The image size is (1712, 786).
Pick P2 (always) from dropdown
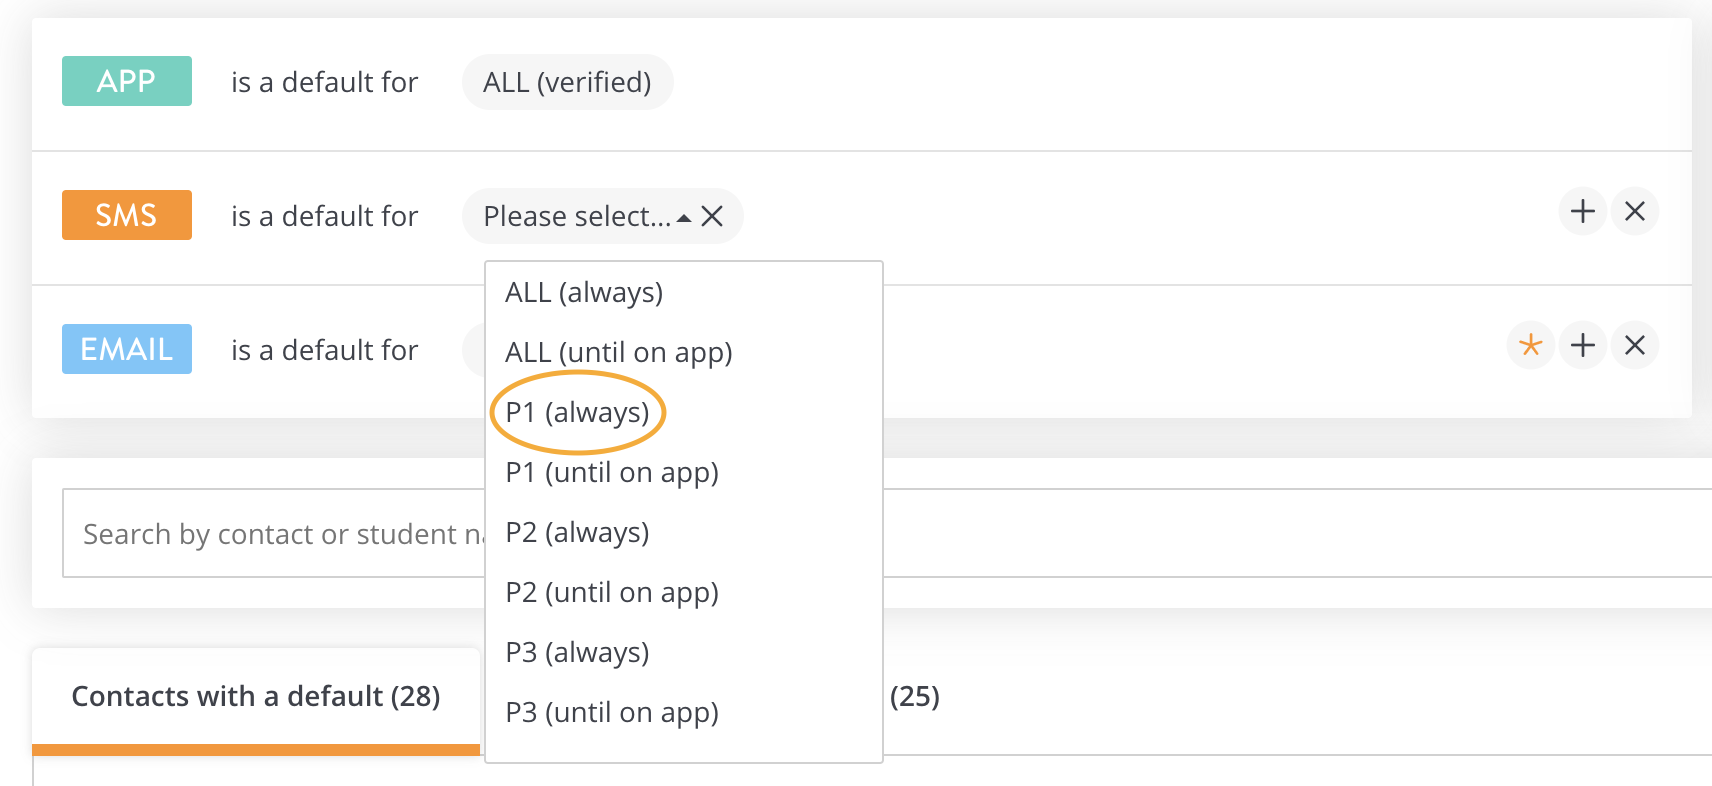(x=578, y=532)
